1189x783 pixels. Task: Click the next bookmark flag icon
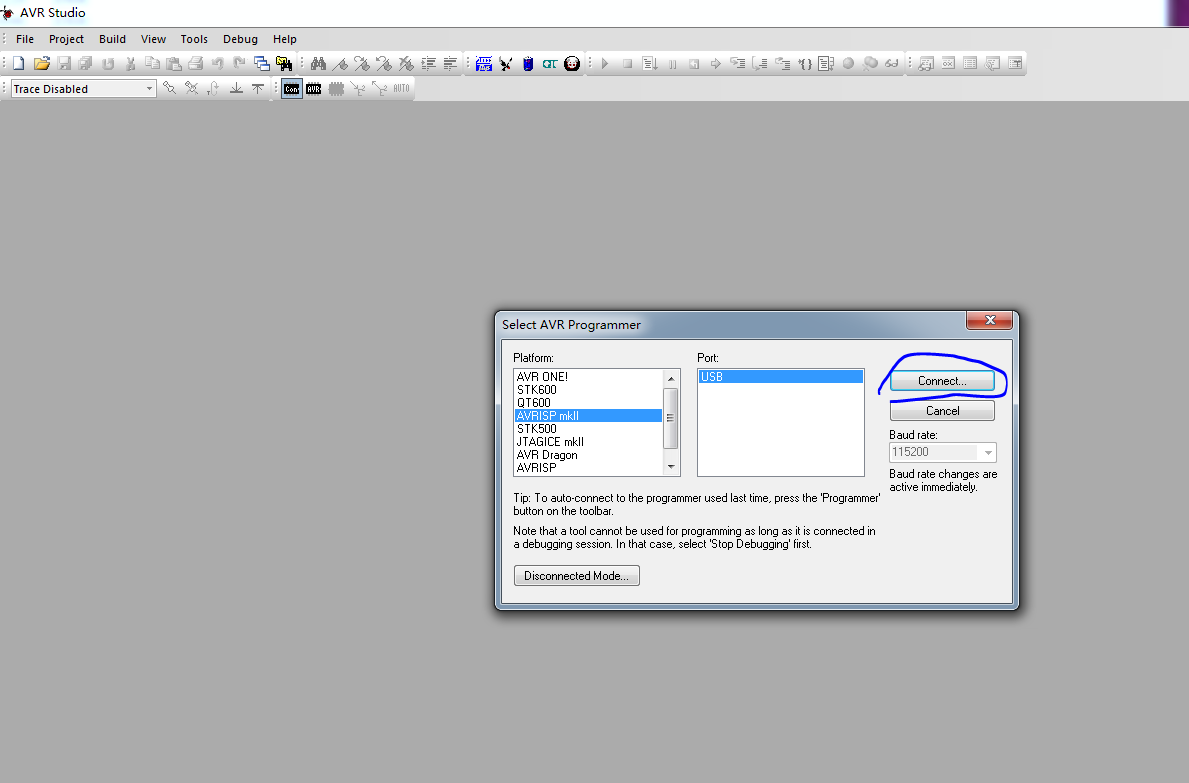coord(362,64)
